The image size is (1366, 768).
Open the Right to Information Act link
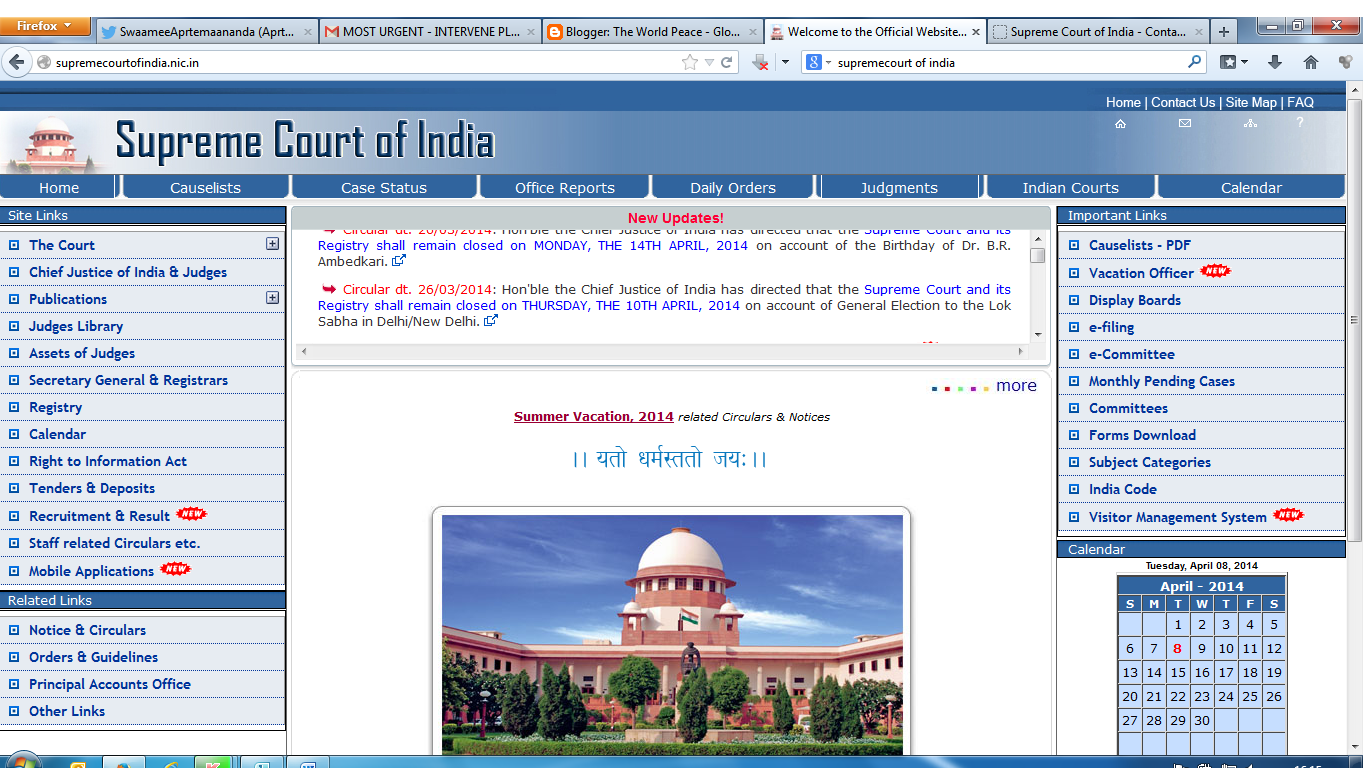pos(108,461)
